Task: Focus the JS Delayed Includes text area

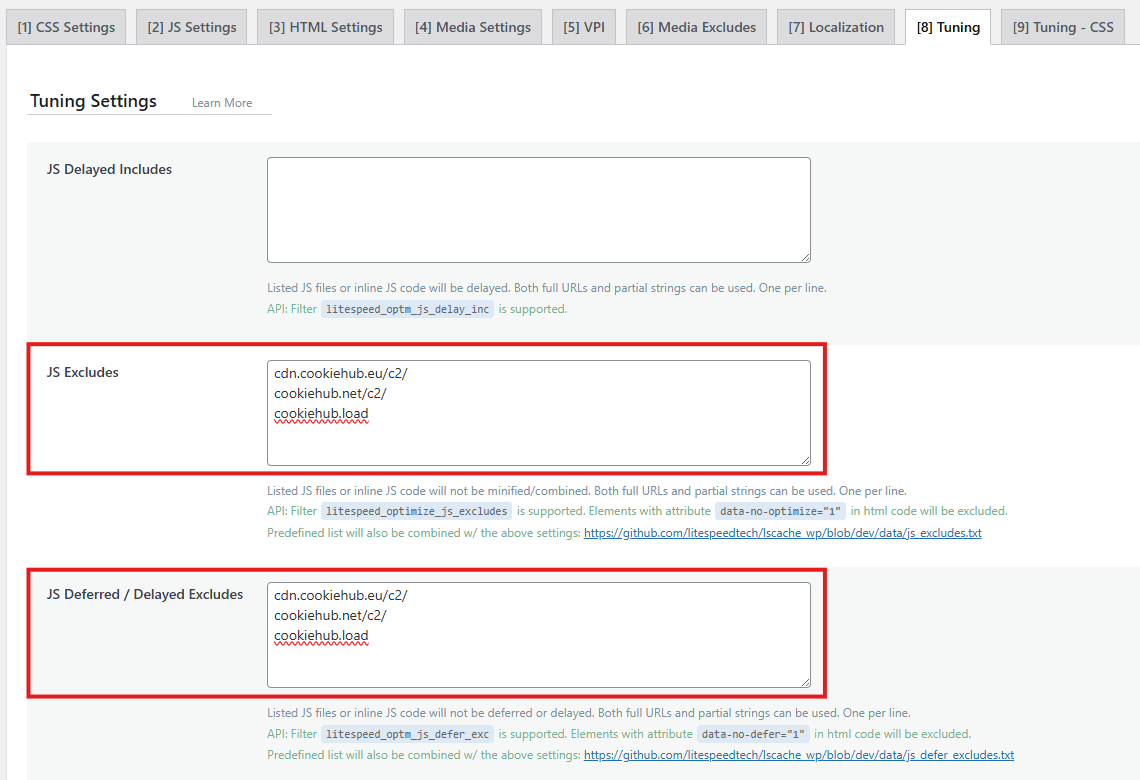Action: pyautogui.click(x=538, y=209)
